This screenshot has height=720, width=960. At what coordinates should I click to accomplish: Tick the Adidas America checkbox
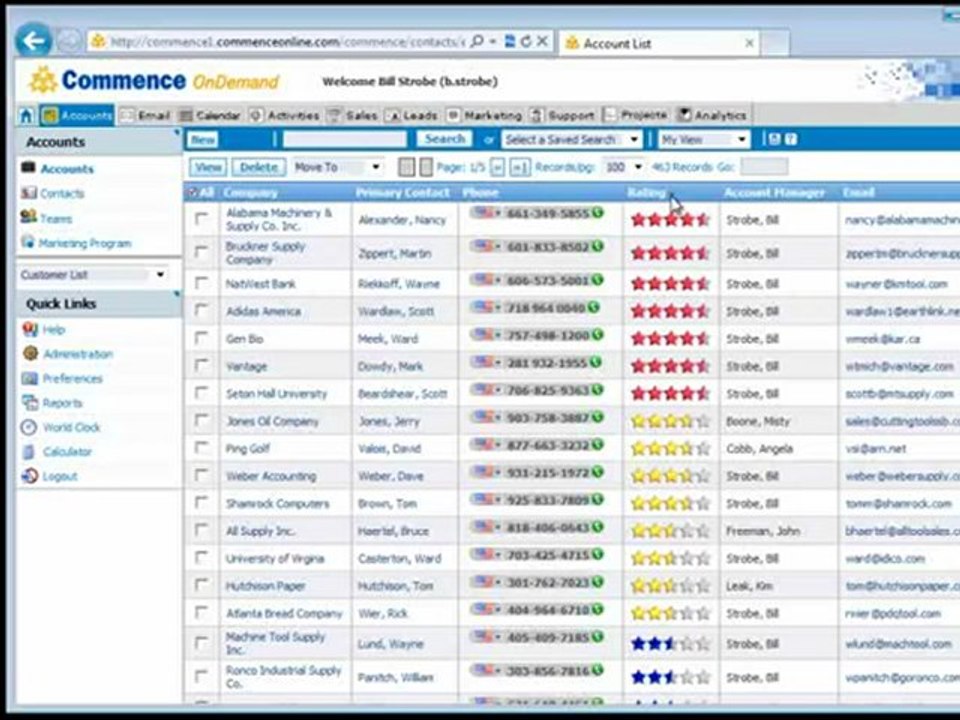[201, 310]
